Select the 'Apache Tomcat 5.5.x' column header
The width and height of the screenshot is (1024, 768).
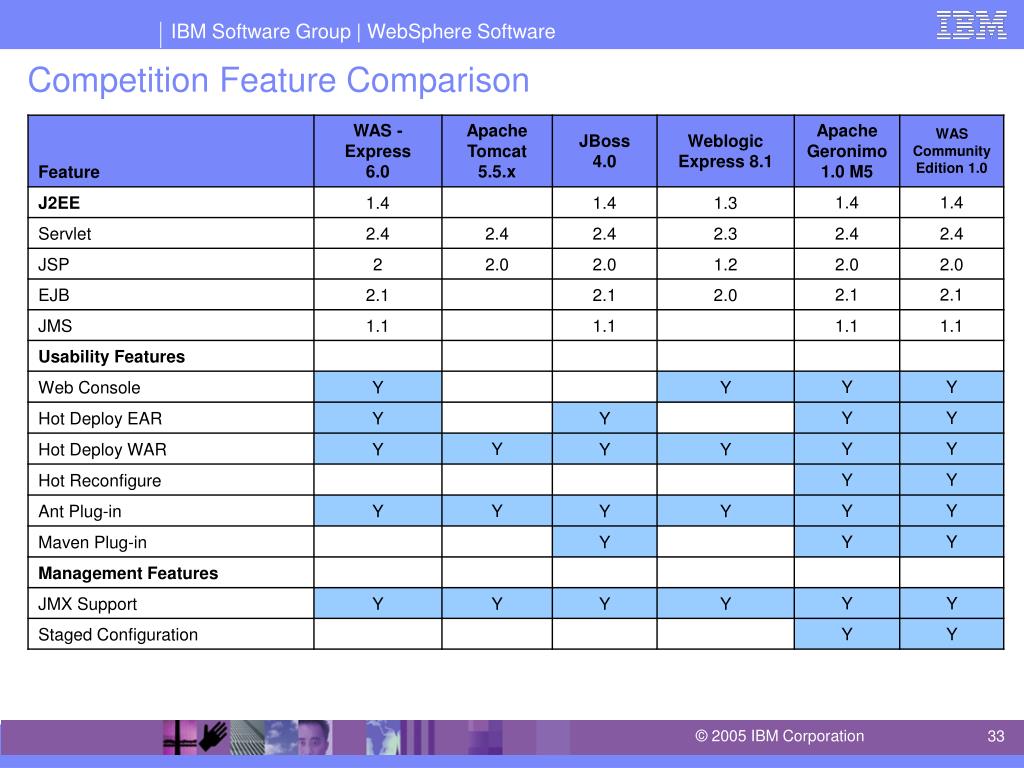496,151
